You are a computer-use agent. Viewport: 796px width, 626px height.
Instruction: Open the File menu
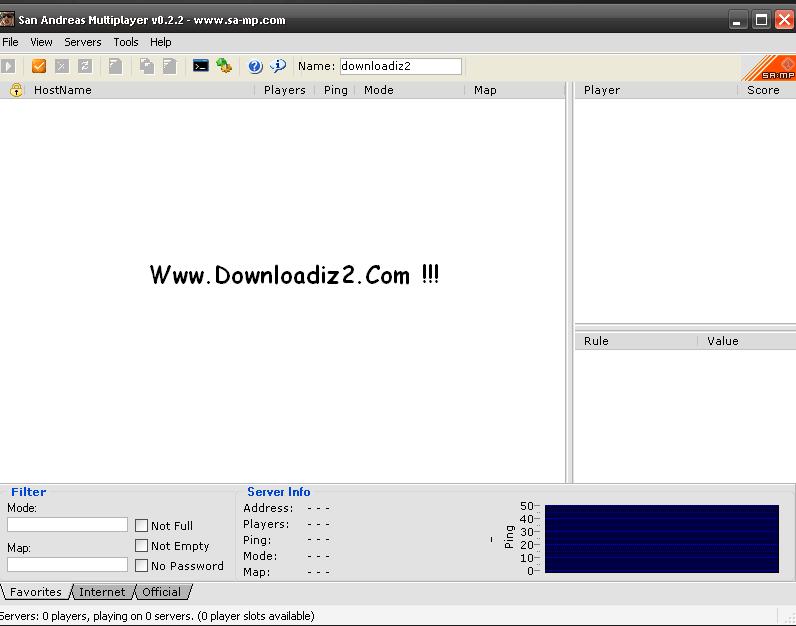(10, 42)
